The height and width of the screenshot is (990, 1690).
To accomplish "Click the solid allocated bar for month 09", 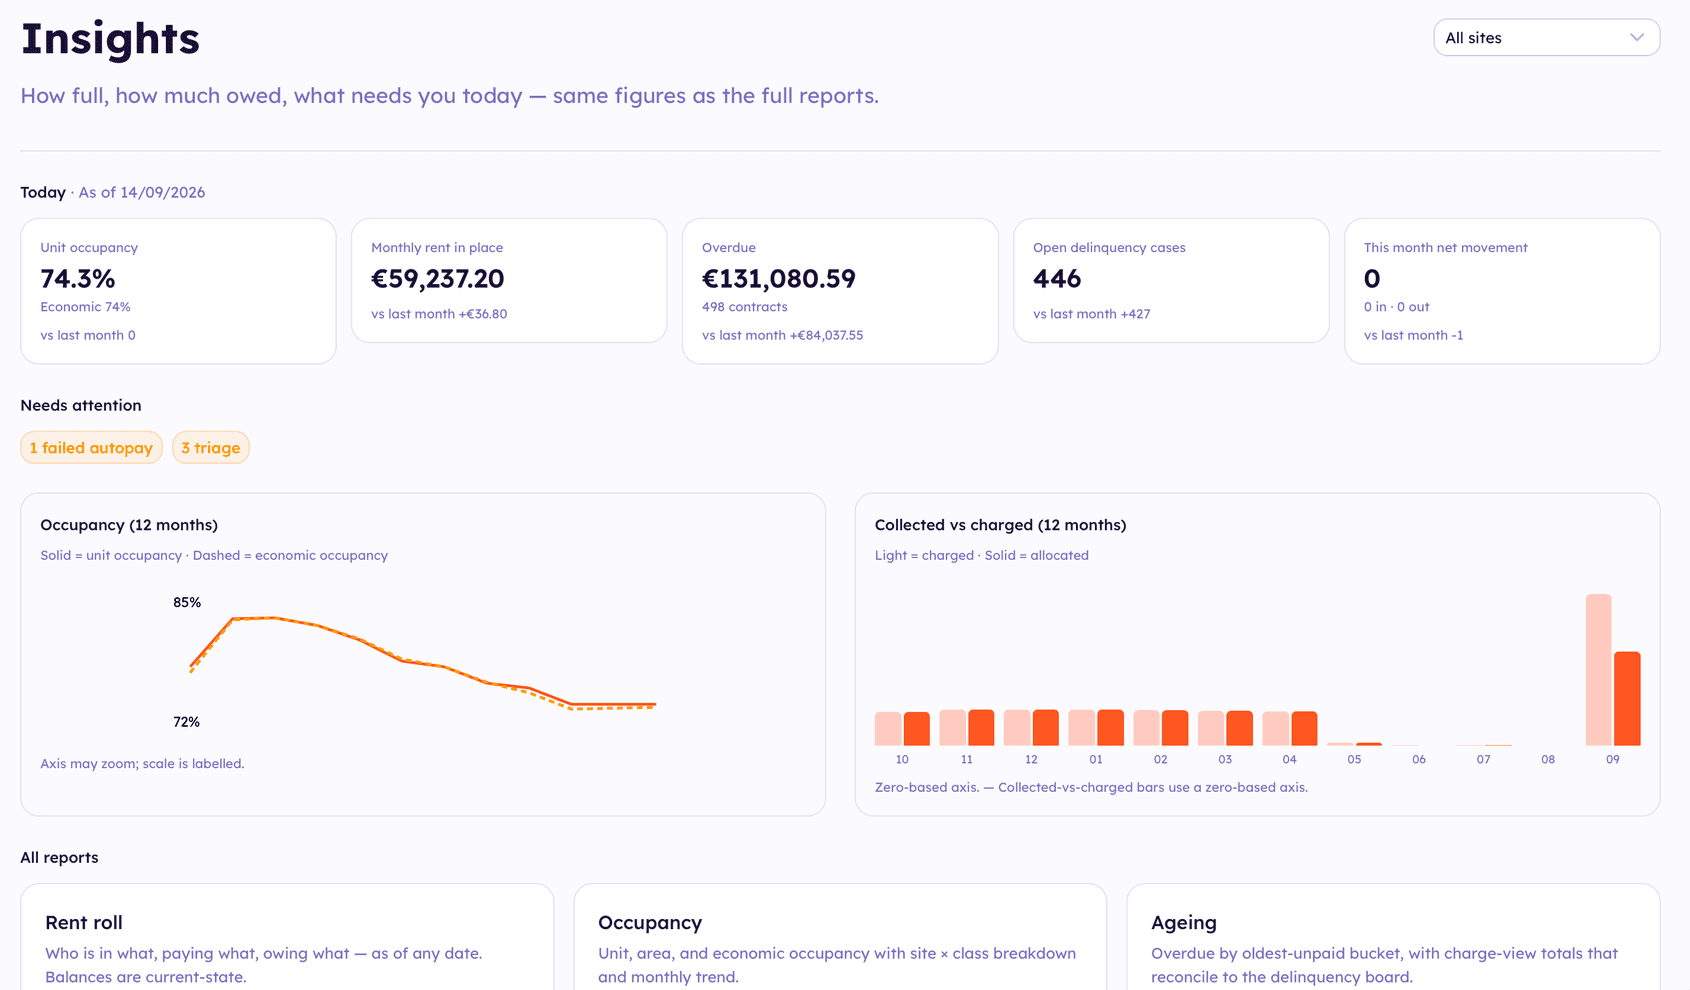I will (x=1627, y=699).
